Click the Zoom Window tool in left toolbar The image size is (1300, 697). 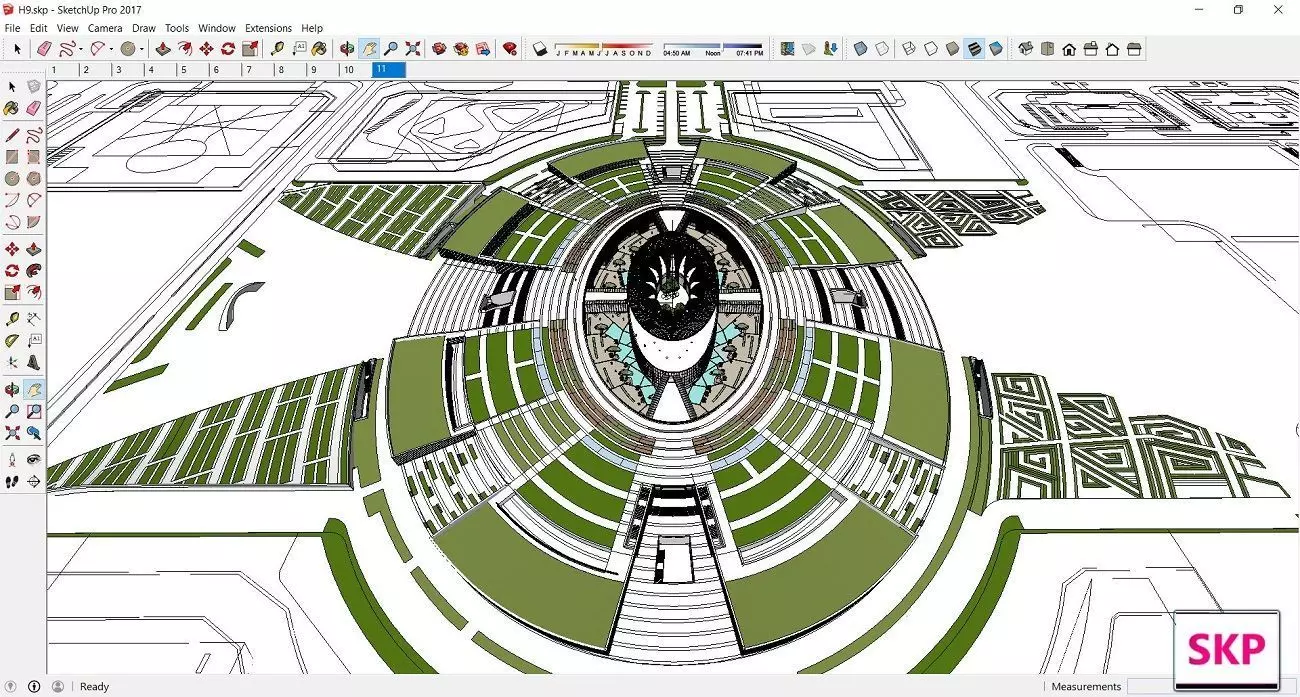click(34, 411)
